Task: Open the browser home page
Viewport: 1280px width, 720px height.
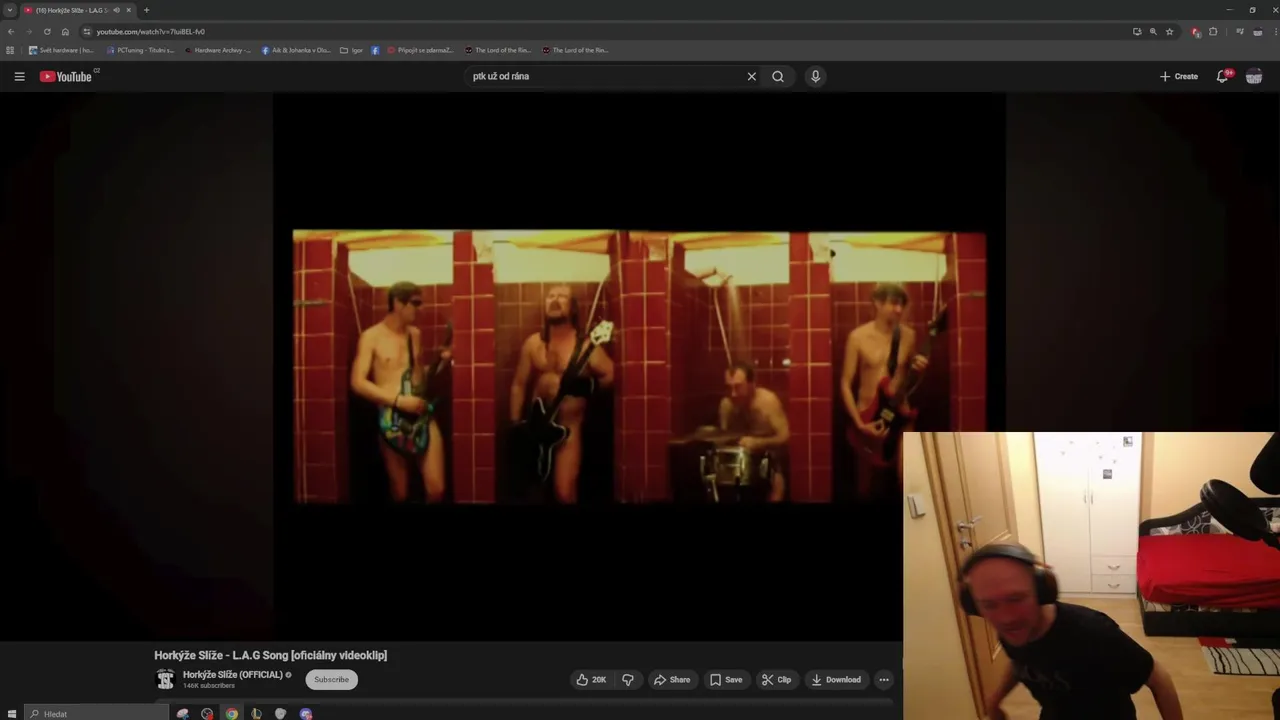Action: (65, 32)
